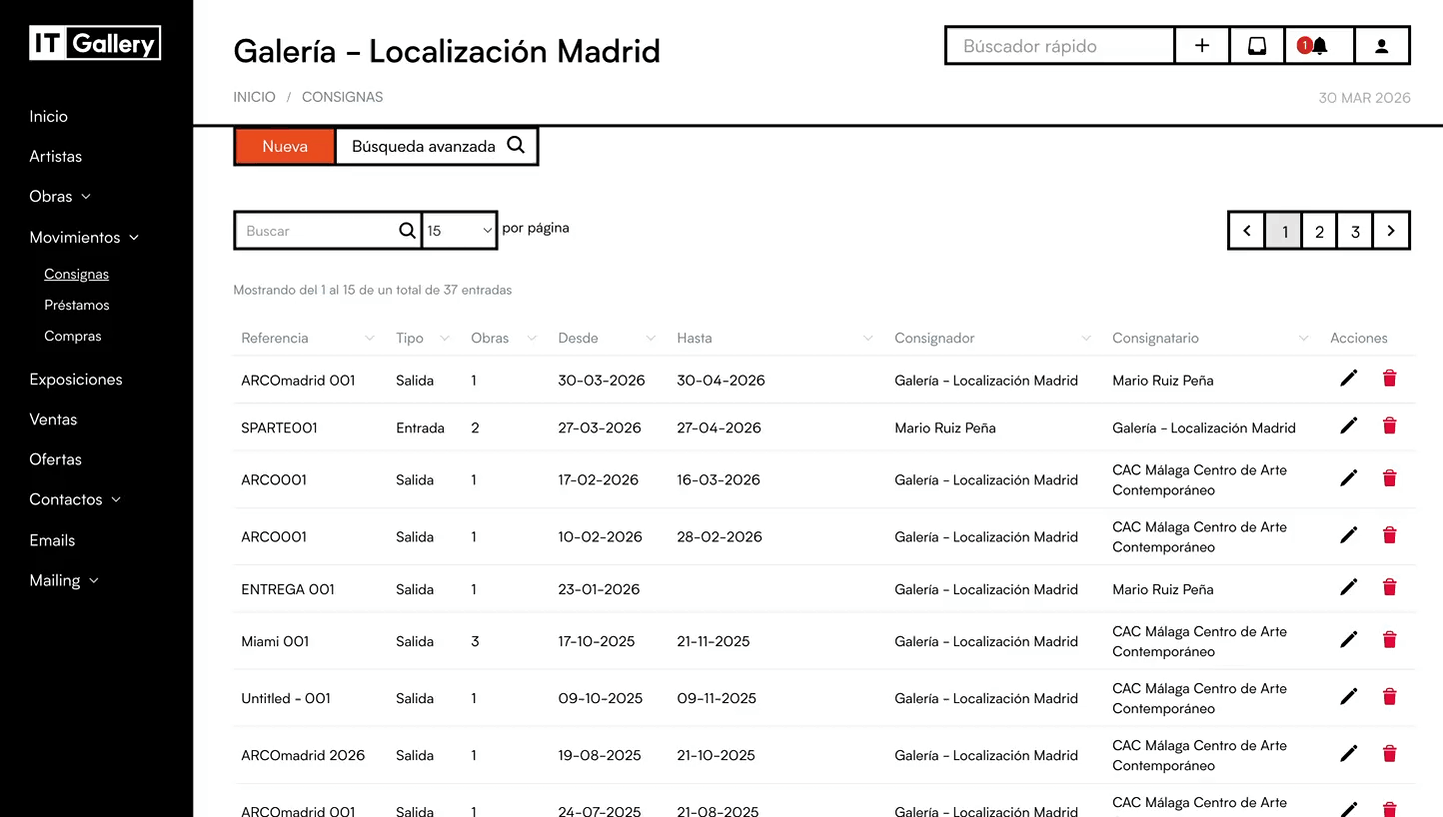This screenshot has width=1443, height=817.
Task: Collapse the Movimientos sidebar menu
Action: pyautogui.click(x=134, y=238)
